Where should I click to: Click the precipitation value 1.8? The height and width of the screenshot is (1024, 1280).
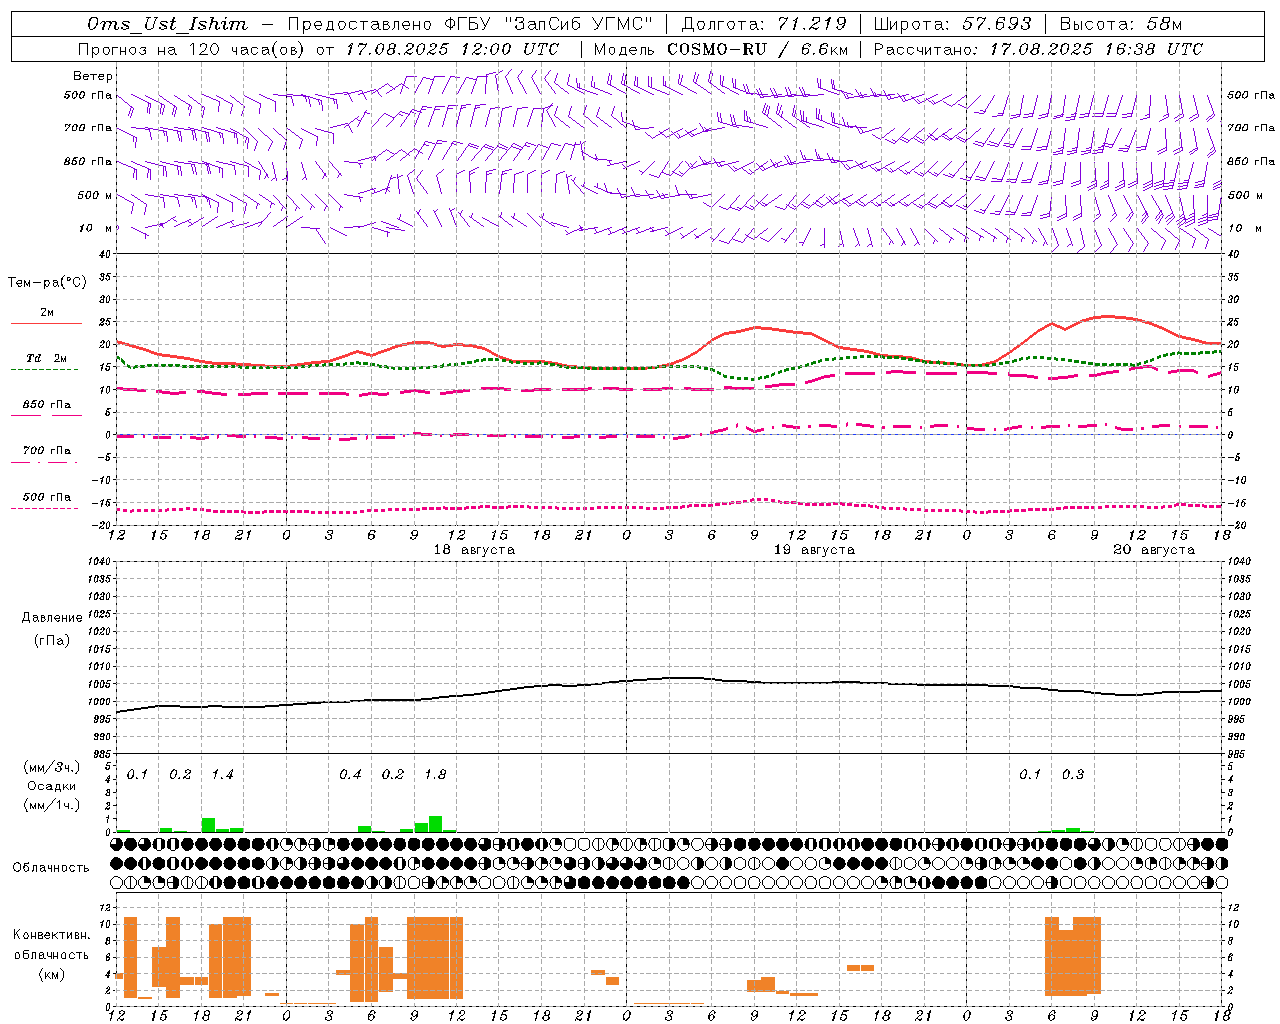pos(435,775)
